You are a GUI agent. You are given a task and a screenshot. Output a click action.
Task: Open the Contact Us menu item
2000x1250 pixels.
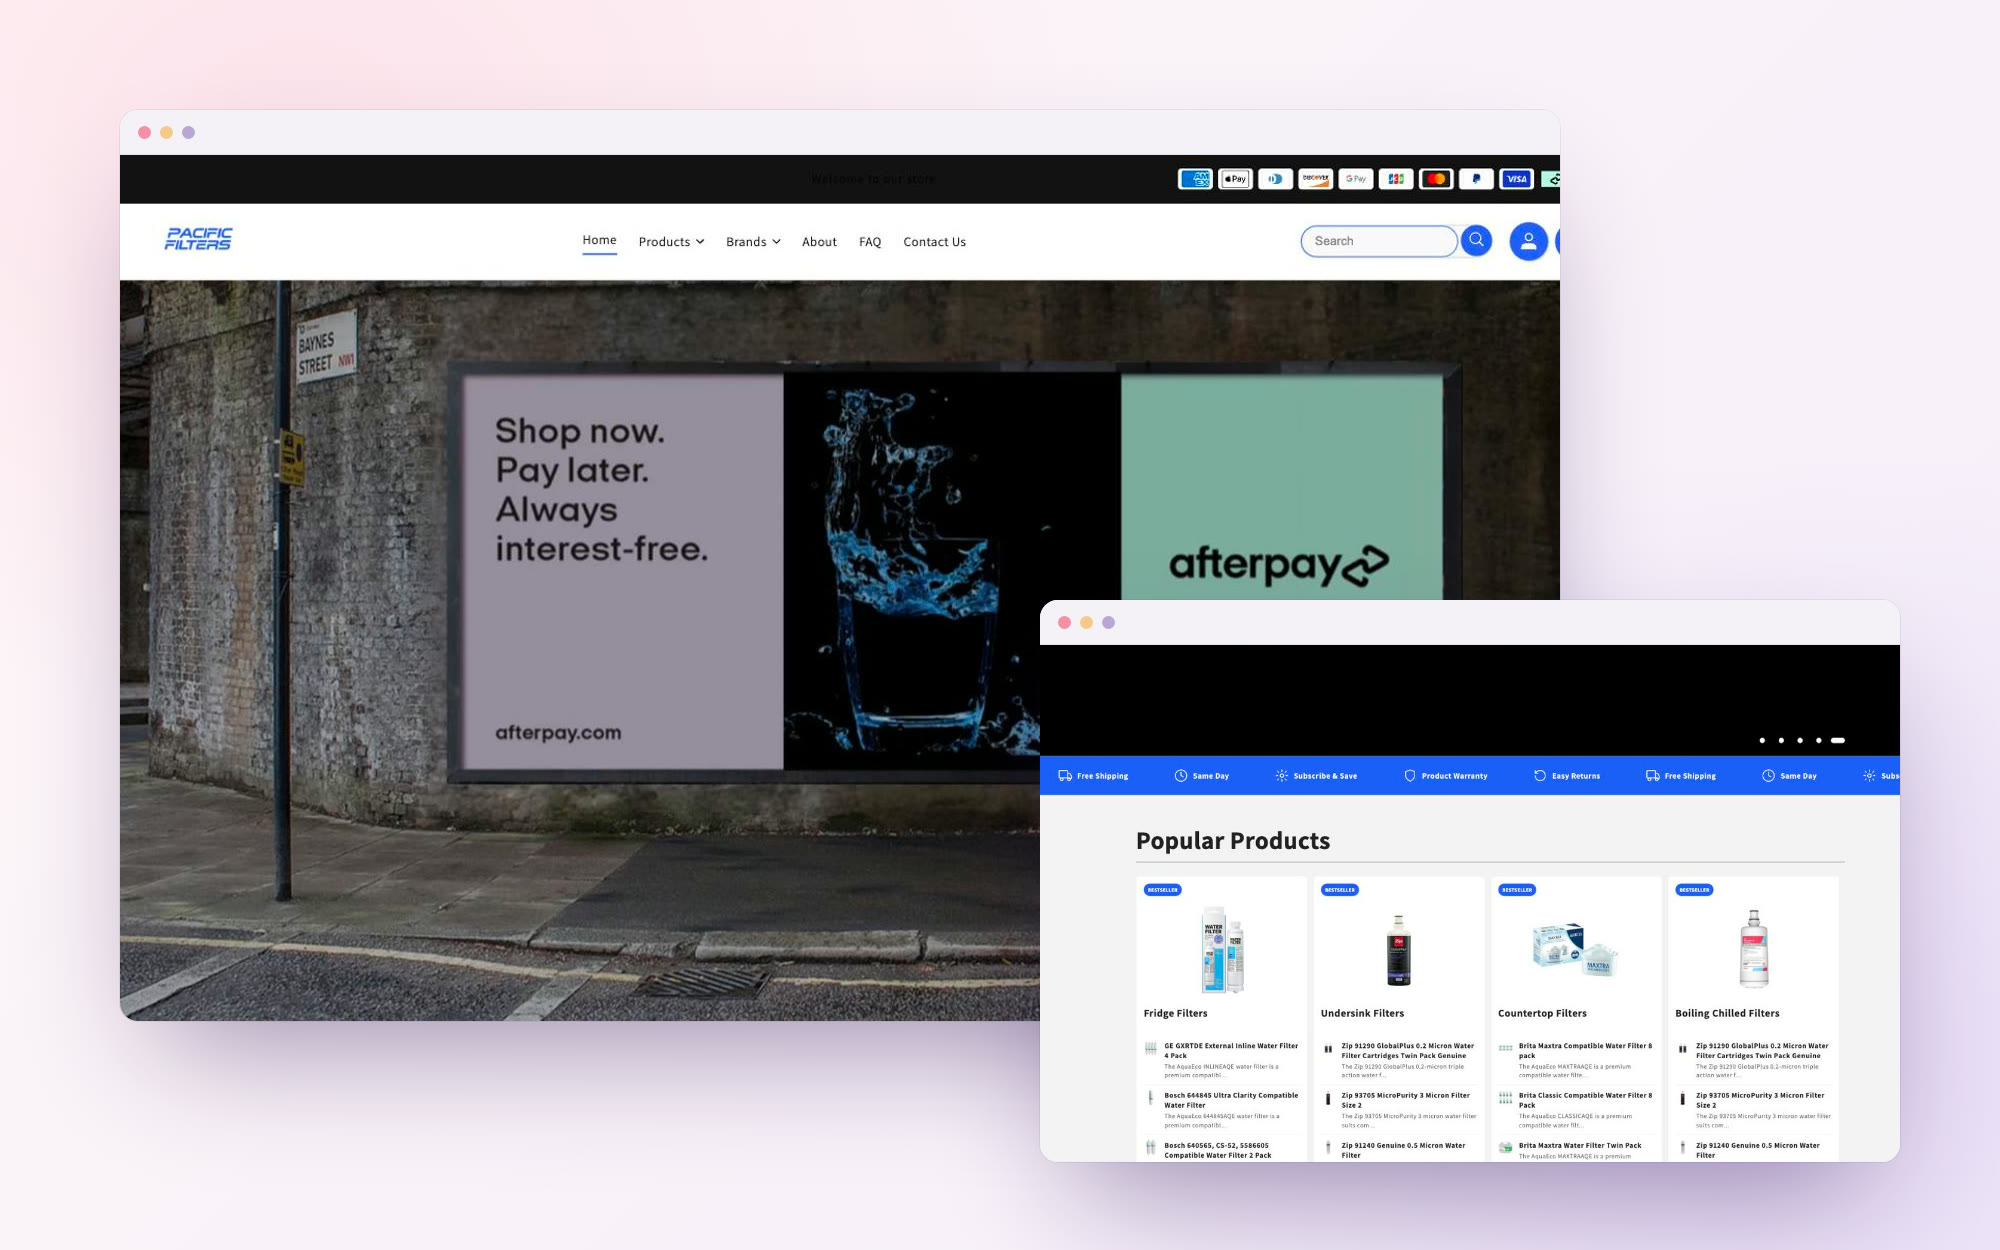pyautogui.click(x=934, y=242)
